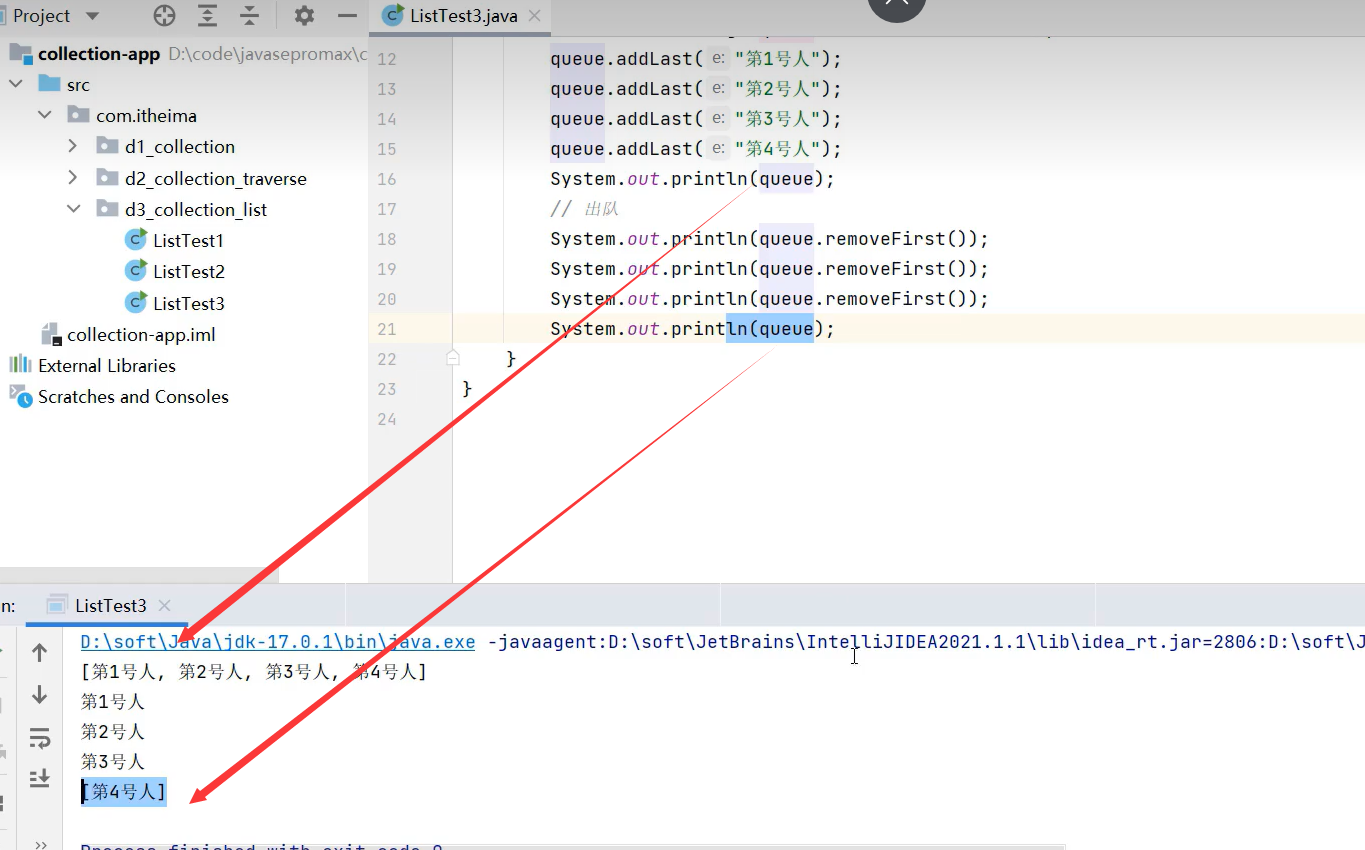The height and width of the screenshot is (850, 1365).
Task: Select collection-app.iml file
Action: (x=141, y=334)
